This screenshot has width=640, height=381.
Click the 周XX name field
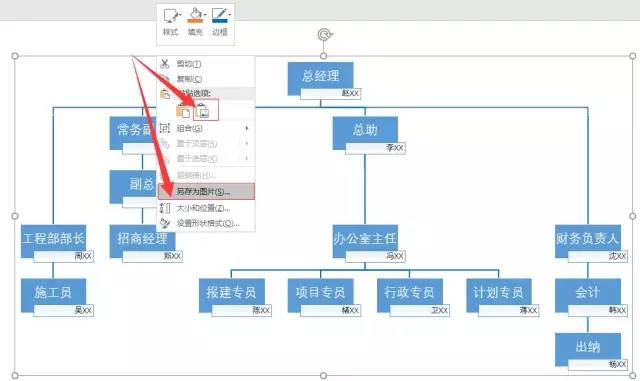[x=64, y=256]
